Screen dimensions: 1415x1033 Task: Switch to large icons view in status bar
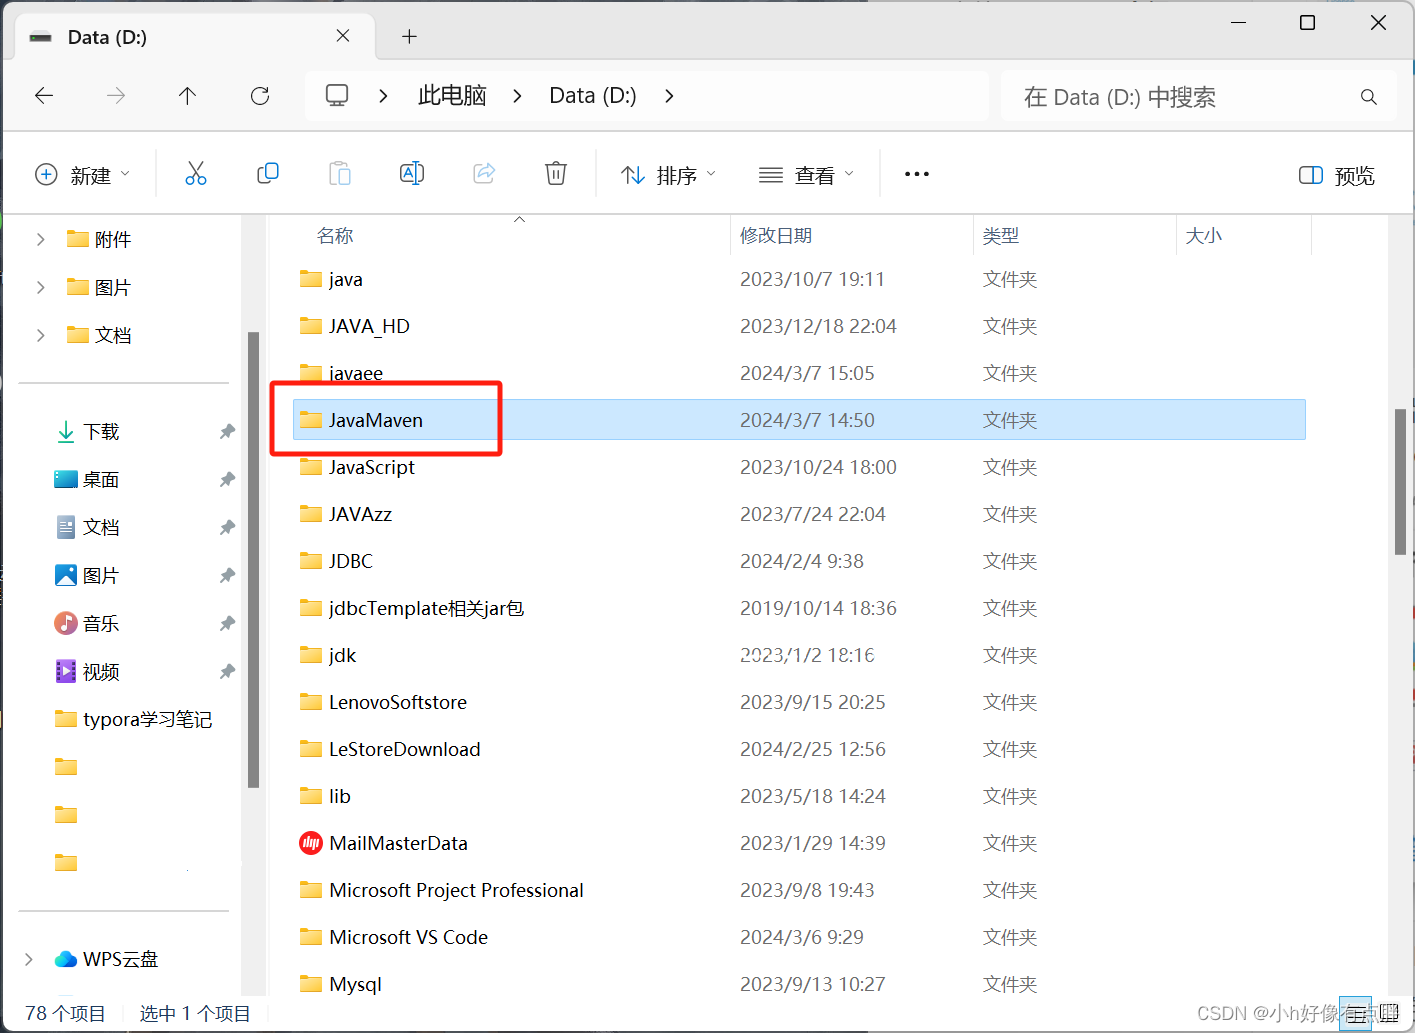pyautogui.click(x=1388, y=1014)
